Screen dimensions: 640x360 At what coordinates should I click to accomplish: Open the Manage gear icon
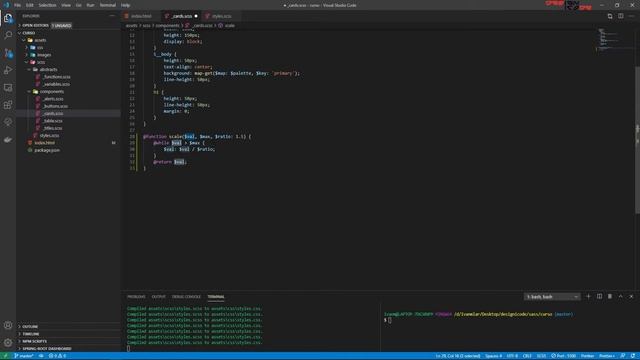pyautogui.click(x=8, y=342)
